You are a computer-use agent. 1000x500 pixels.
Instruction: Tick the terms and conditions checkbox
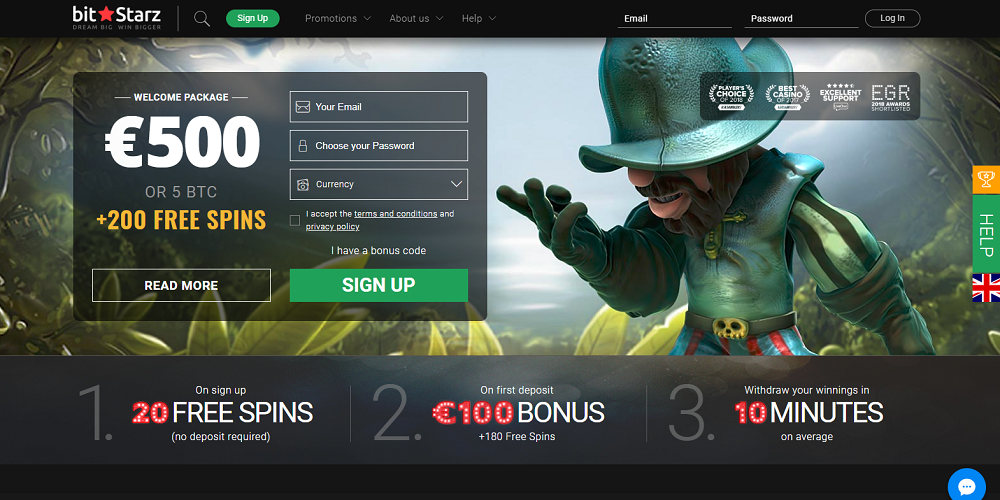295,221
